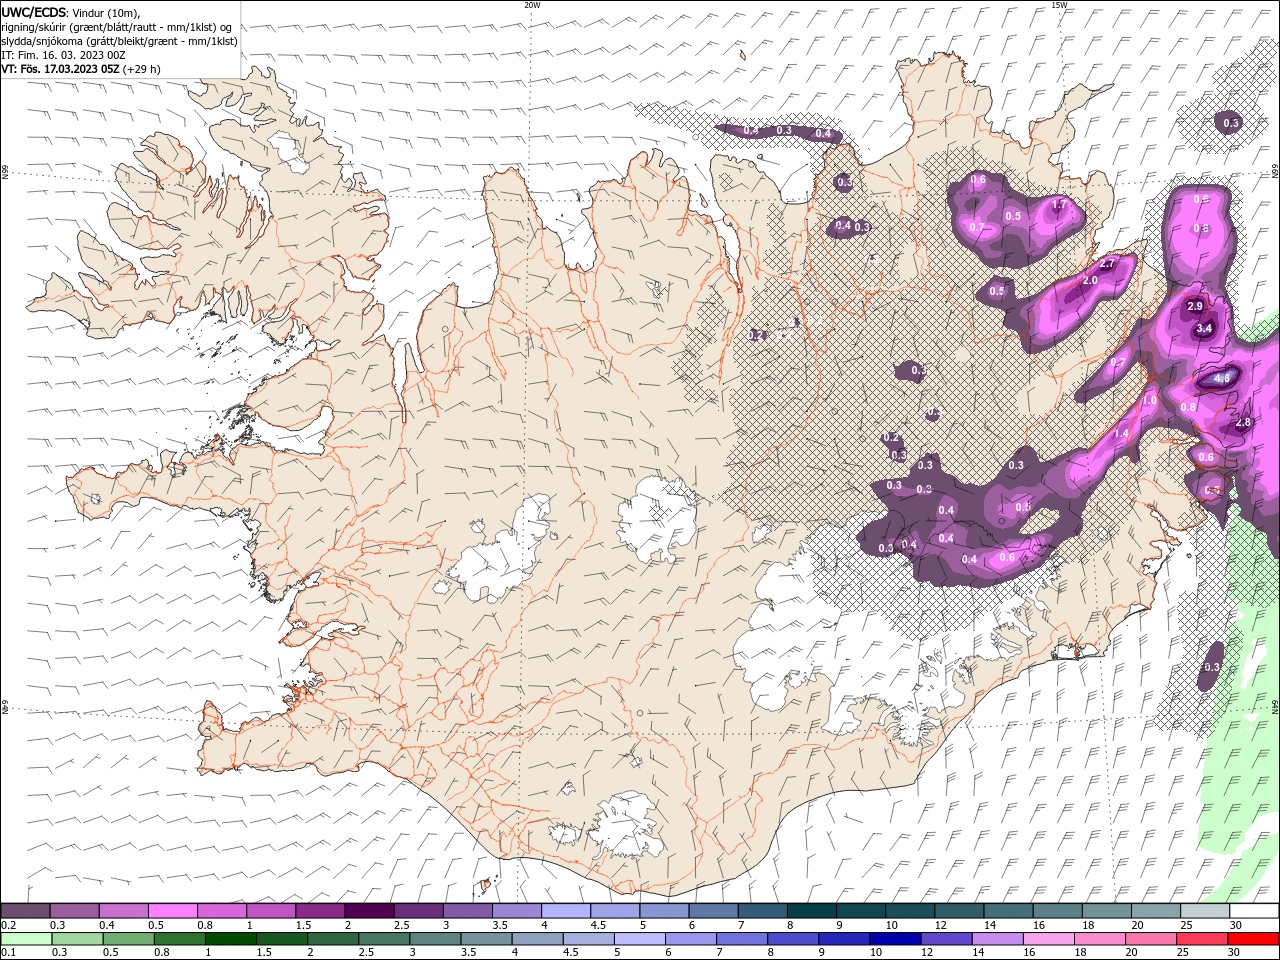1280x960 pixels.
Task: Click the init time 'IT: Fim. 16. 03. 2023 00Z' line
Action: click(63, 55)
